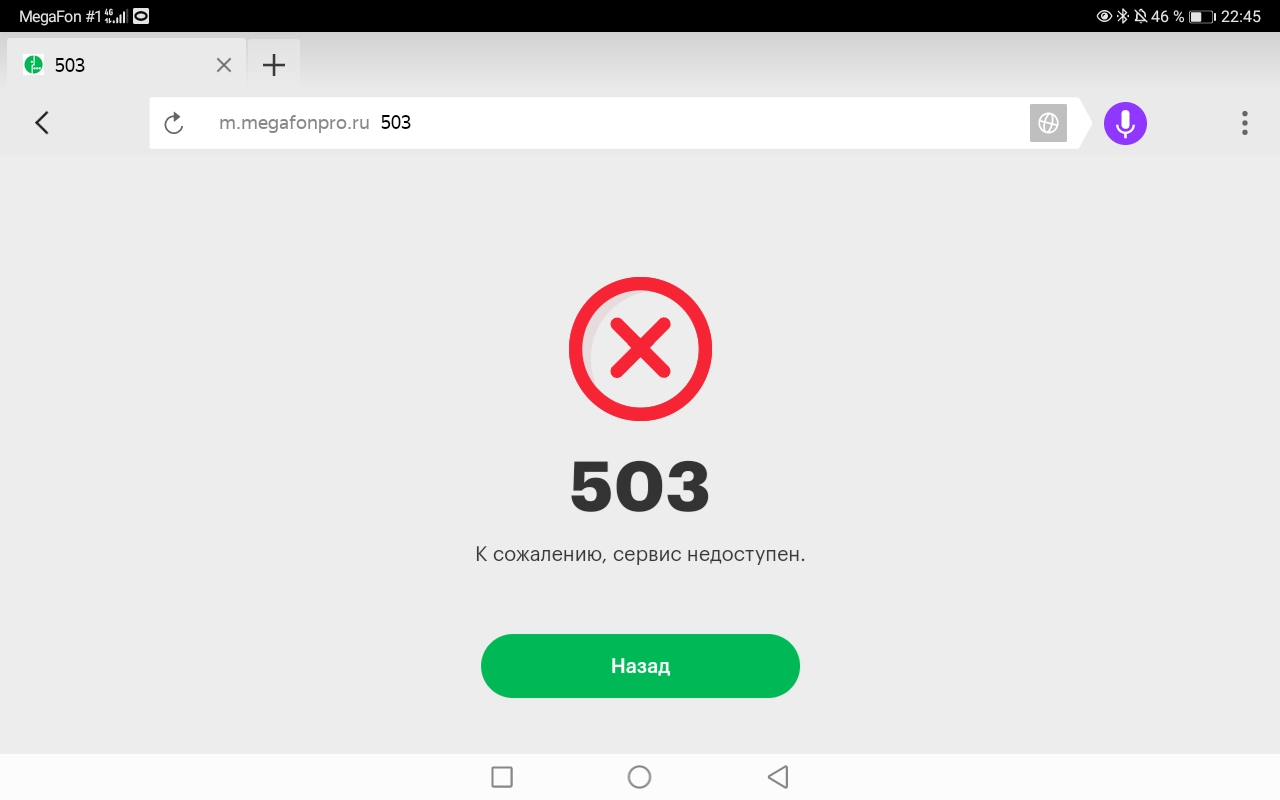1280x800 pixels.
Task: Go back using the browser back arrow
Action: pos(42,123)
